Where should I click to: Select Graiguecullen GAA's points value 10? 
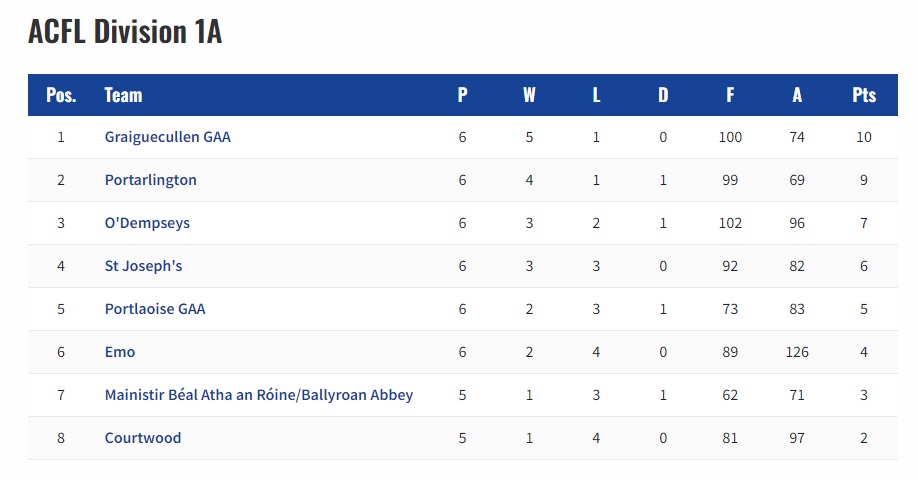[864, 137]
